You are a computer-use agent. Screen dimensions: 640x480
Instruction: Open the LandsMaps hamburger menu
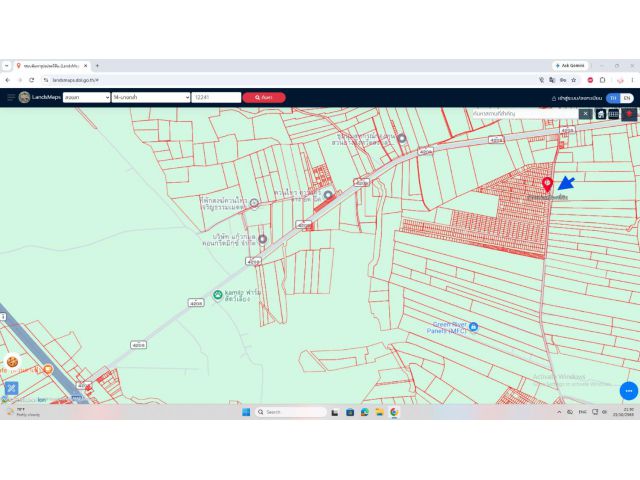click(11, 97)
